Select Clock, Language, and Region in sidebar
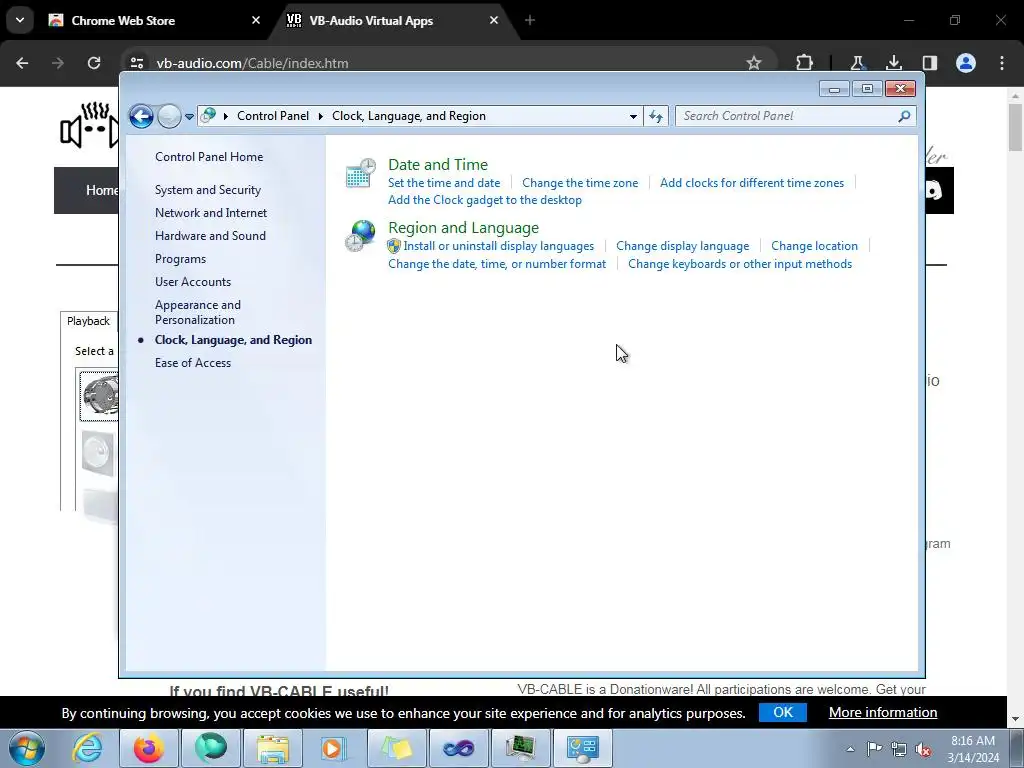The image size is (1024, 768). 233,340
